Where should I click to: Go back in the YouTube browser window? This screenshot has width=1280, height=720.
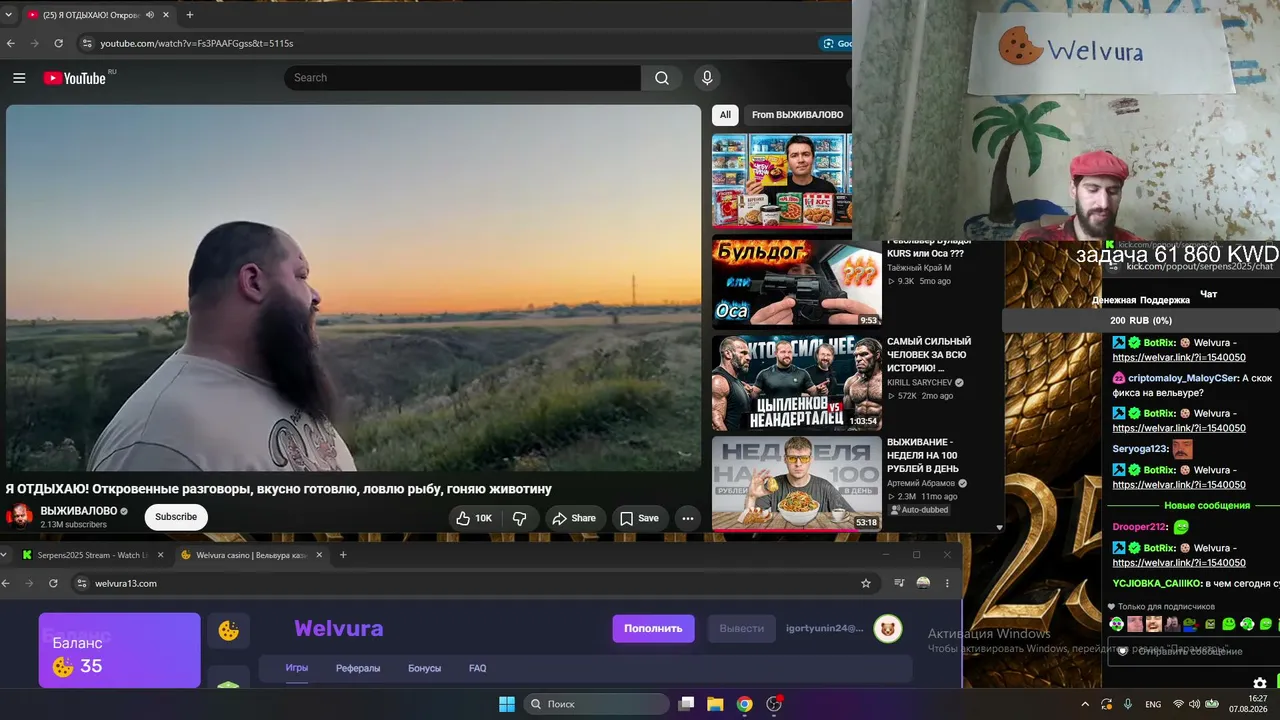(11, 43)
